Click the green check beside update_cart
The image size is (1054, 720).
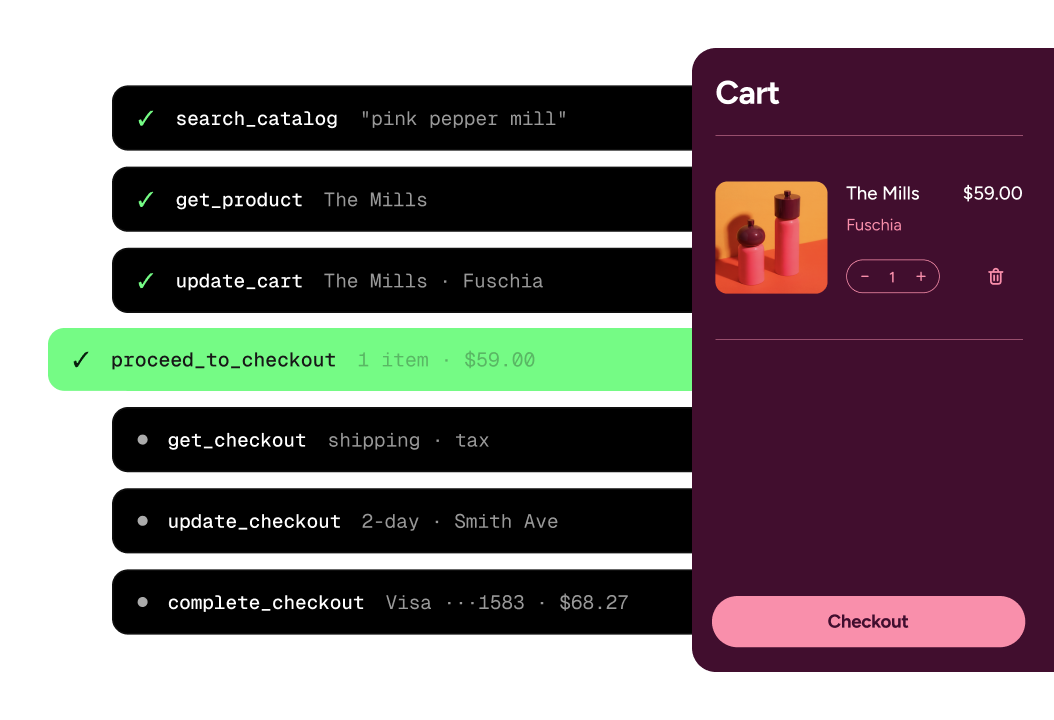pos(145,281)
